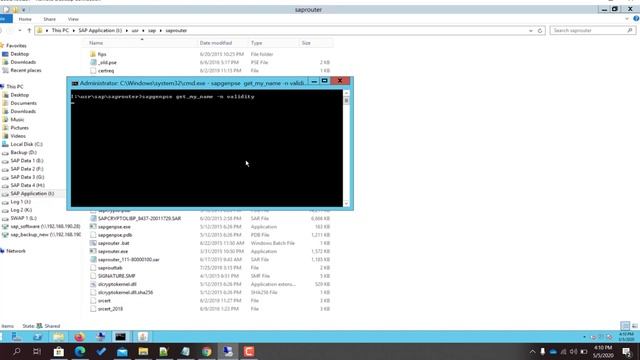Select Network in navigation pane
The height and width of the screenshot is (360, 640).
pos(16,251)
